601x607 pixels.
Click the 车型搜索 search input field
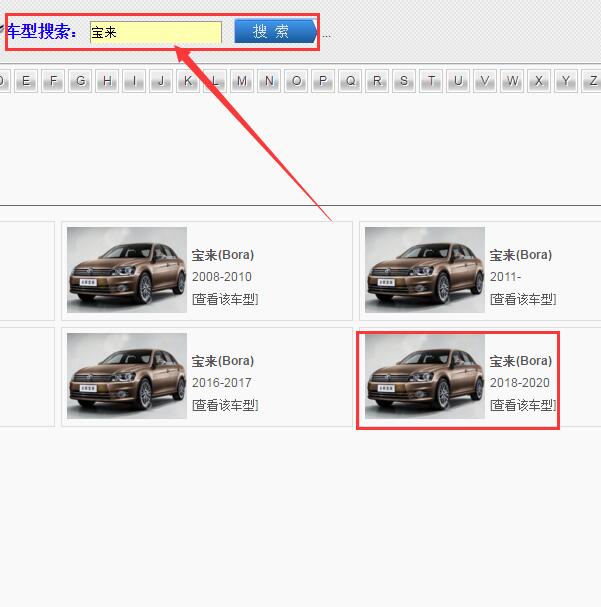pos(156,32)
